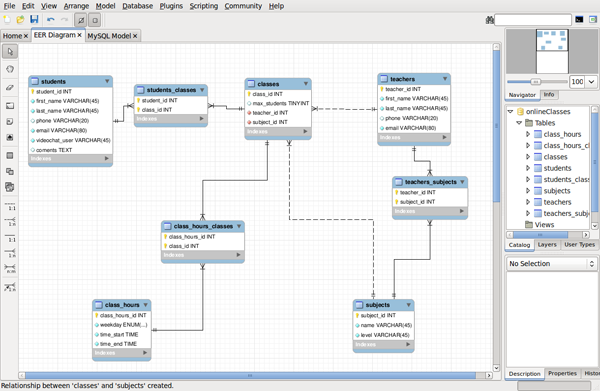Switch to the MySQL Model tab

pyautogui.click(x=112, y=36)
